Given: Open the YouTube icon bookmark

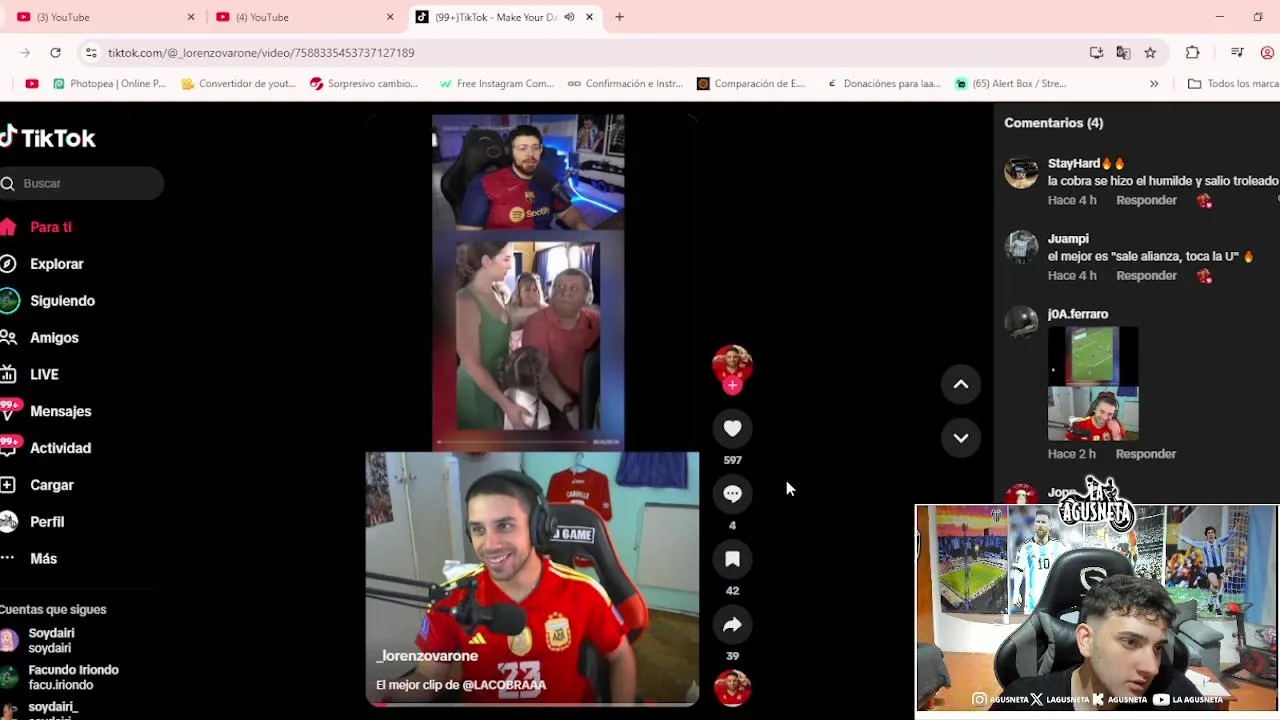Looking at the screenshot, I should coord(32,84).
